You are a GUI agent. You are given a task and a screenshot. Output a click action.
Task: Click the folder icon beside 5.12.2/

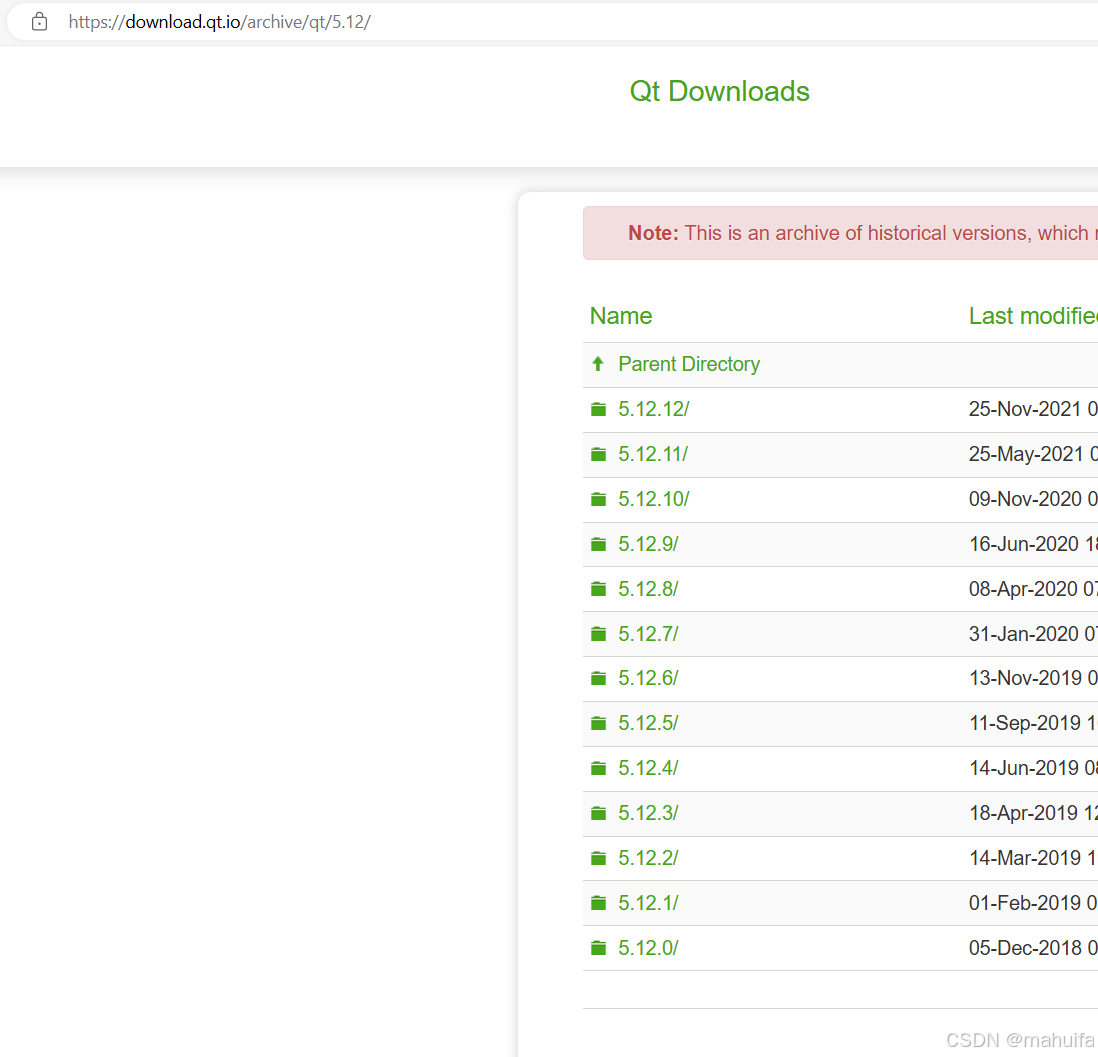pos(599,857)
